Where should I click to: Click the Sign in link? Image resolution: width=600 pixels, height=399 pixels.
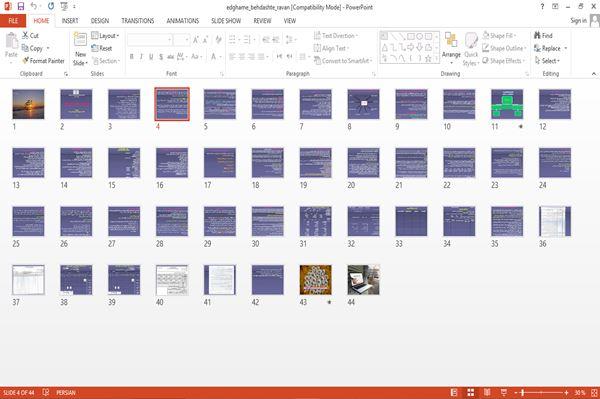tap(578, 20)
